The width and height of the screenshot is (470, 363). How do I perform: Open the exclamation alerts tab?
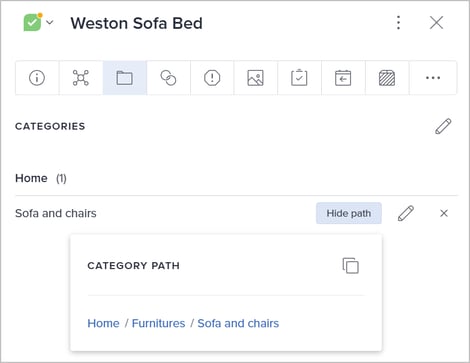[x=212, y=78]
